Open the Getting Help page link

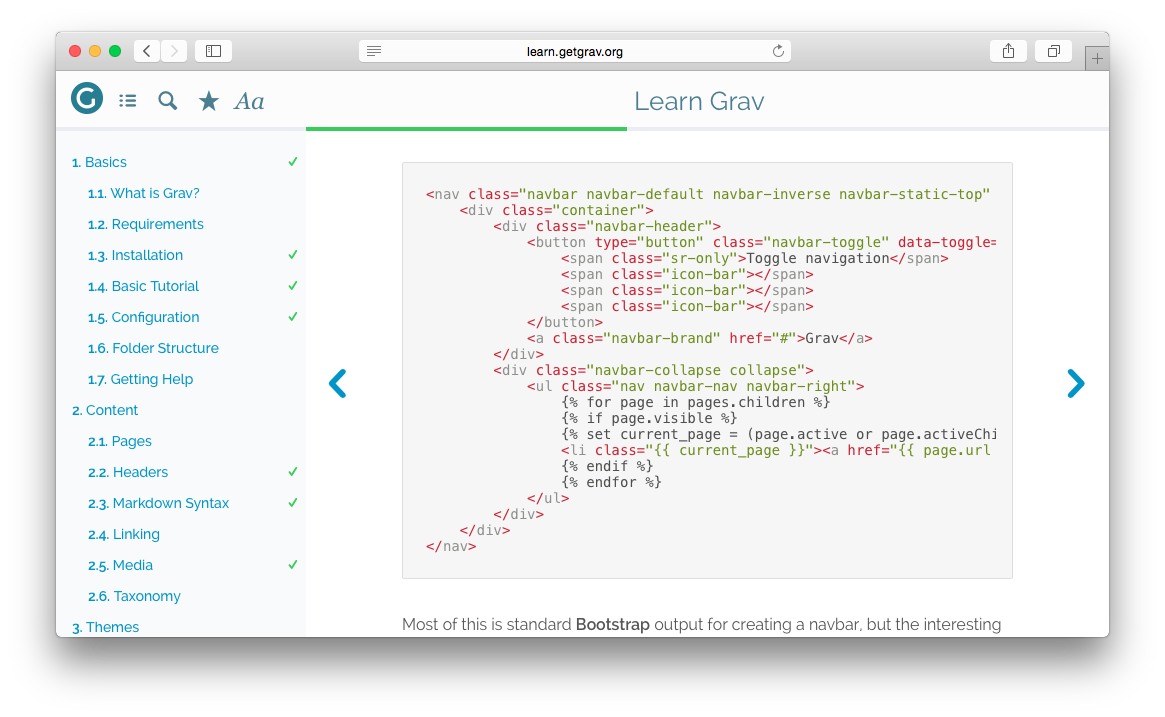151,379
